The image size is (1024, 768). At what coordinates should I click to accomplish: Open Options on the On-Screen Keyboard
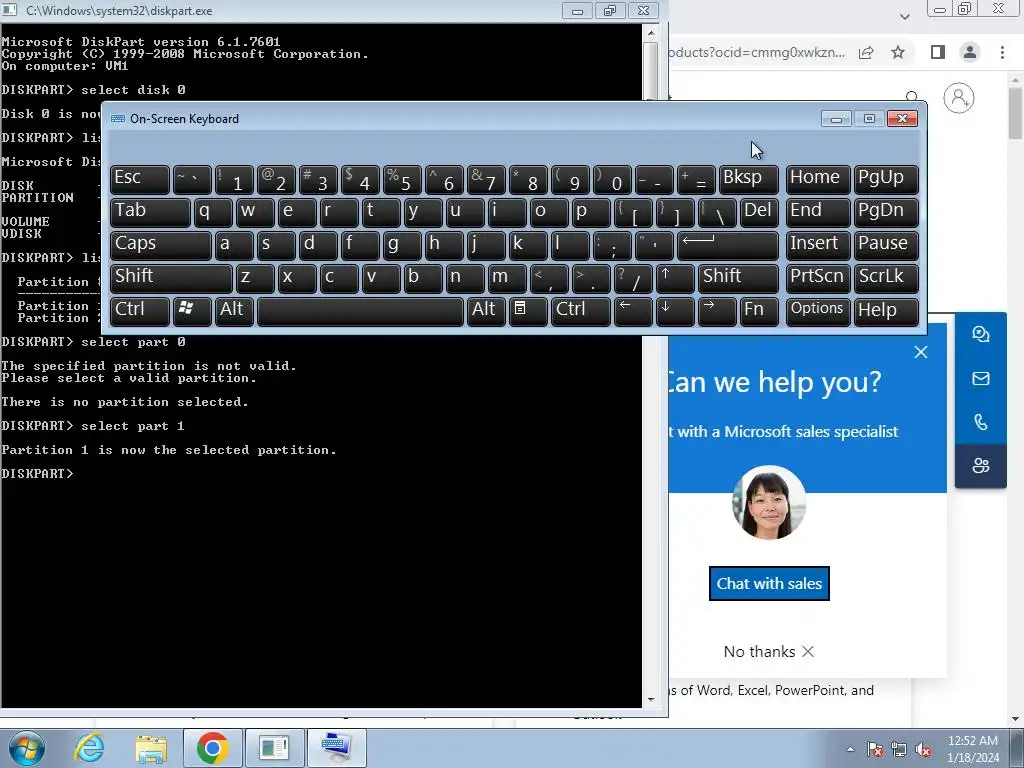(818, 311)
